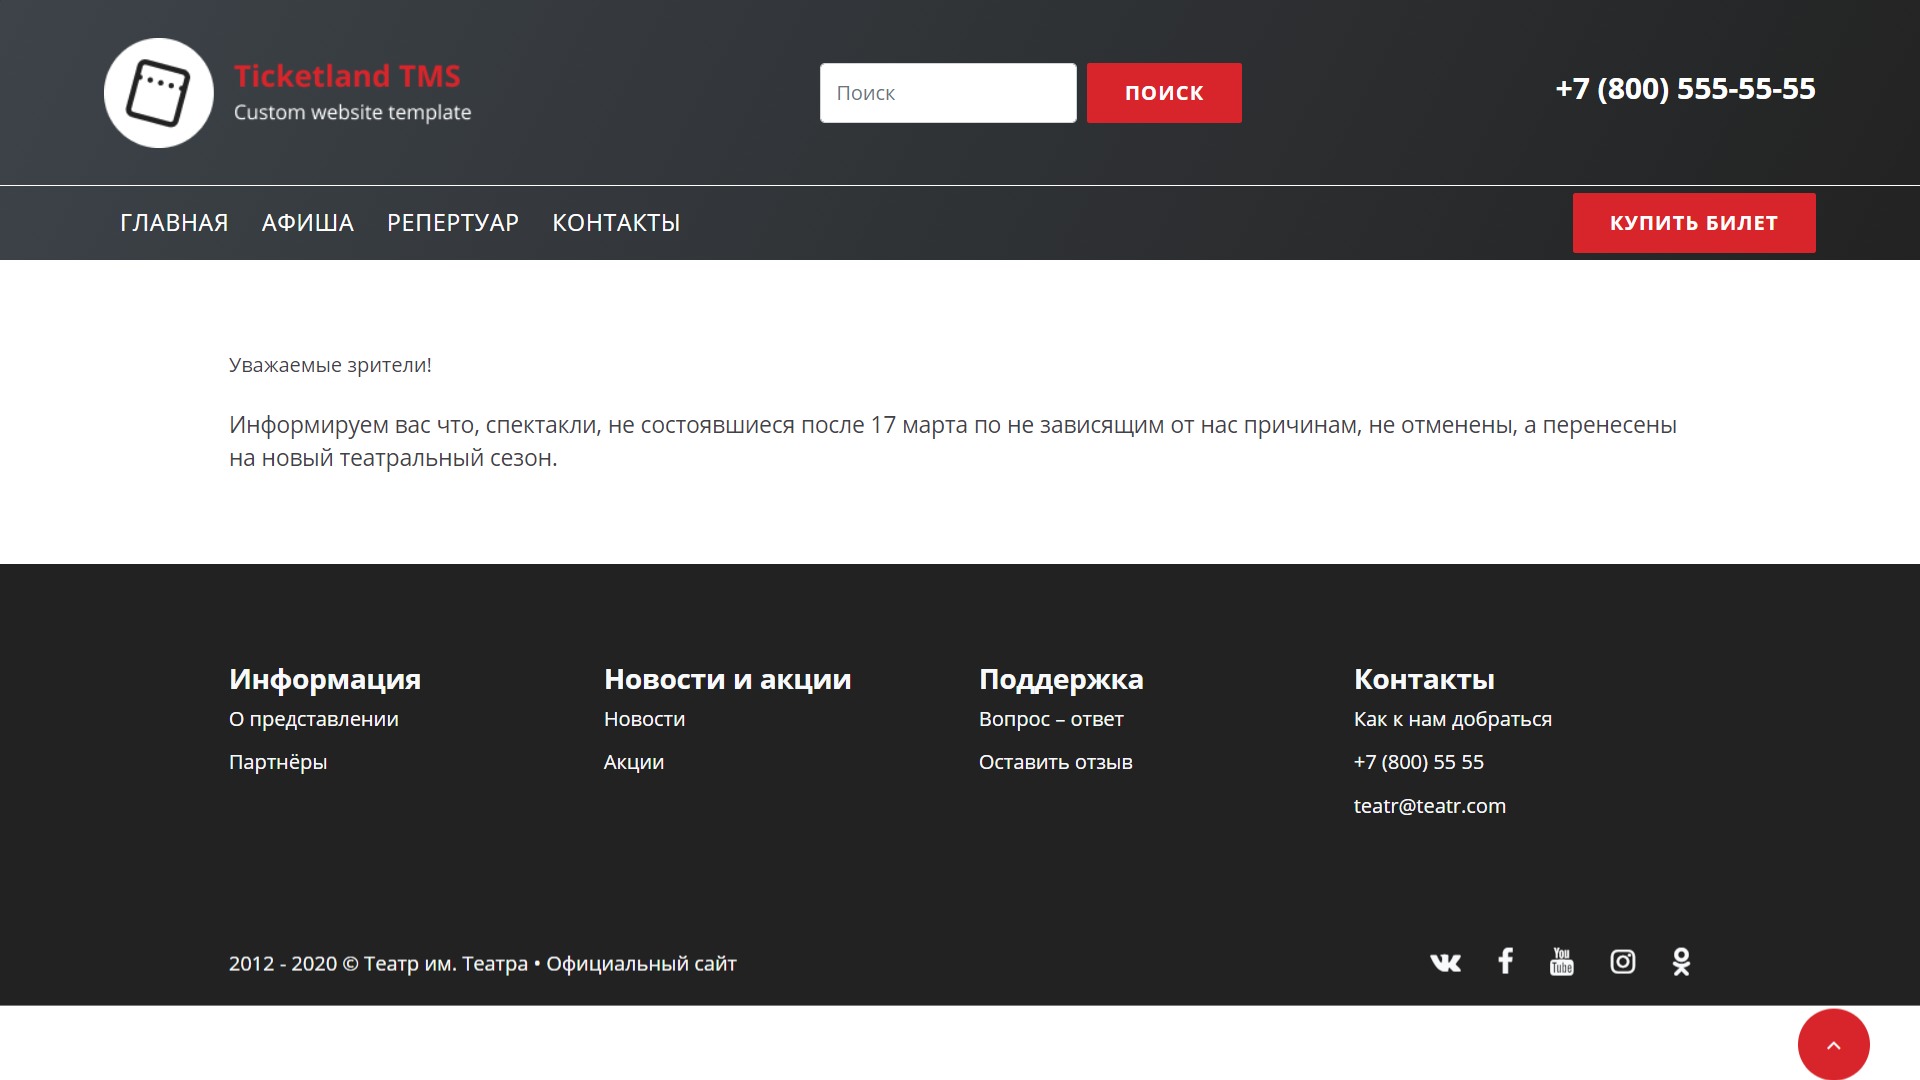Open the Вопрос – ответ link
Image resolution: width=1920 pixels, height=1080 pixels.
pos(1051,719)
